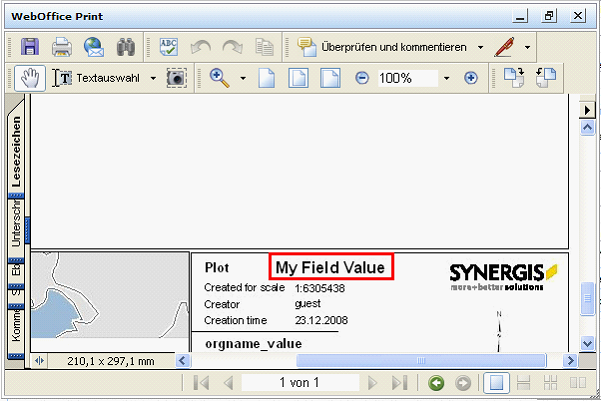The width and height of the screenshot is (601, 401).
Task: Open the Unterschriften side tab
Action: (x=16, y=227)
